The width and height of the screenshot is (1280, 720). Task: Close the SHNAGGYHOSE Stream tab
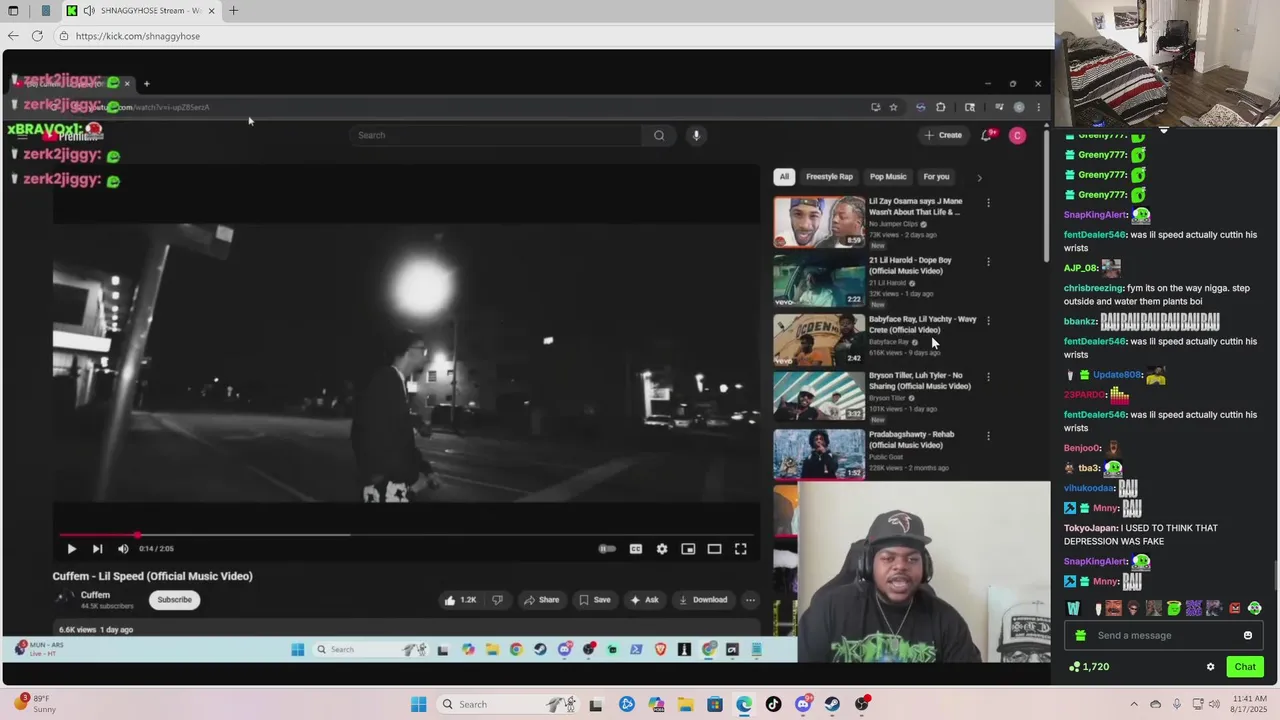pos(211,11)
